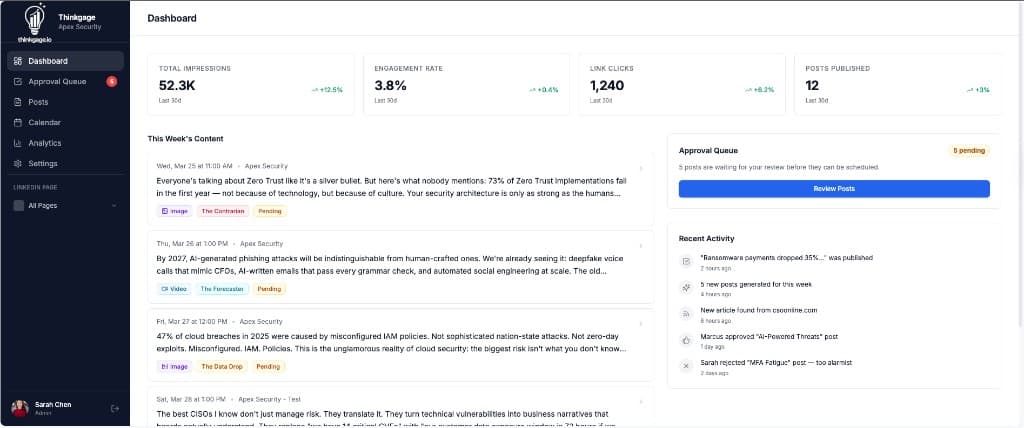Click the Posts document icon in sidebar
Screen dimensions: 1024x428
(18, 102)
